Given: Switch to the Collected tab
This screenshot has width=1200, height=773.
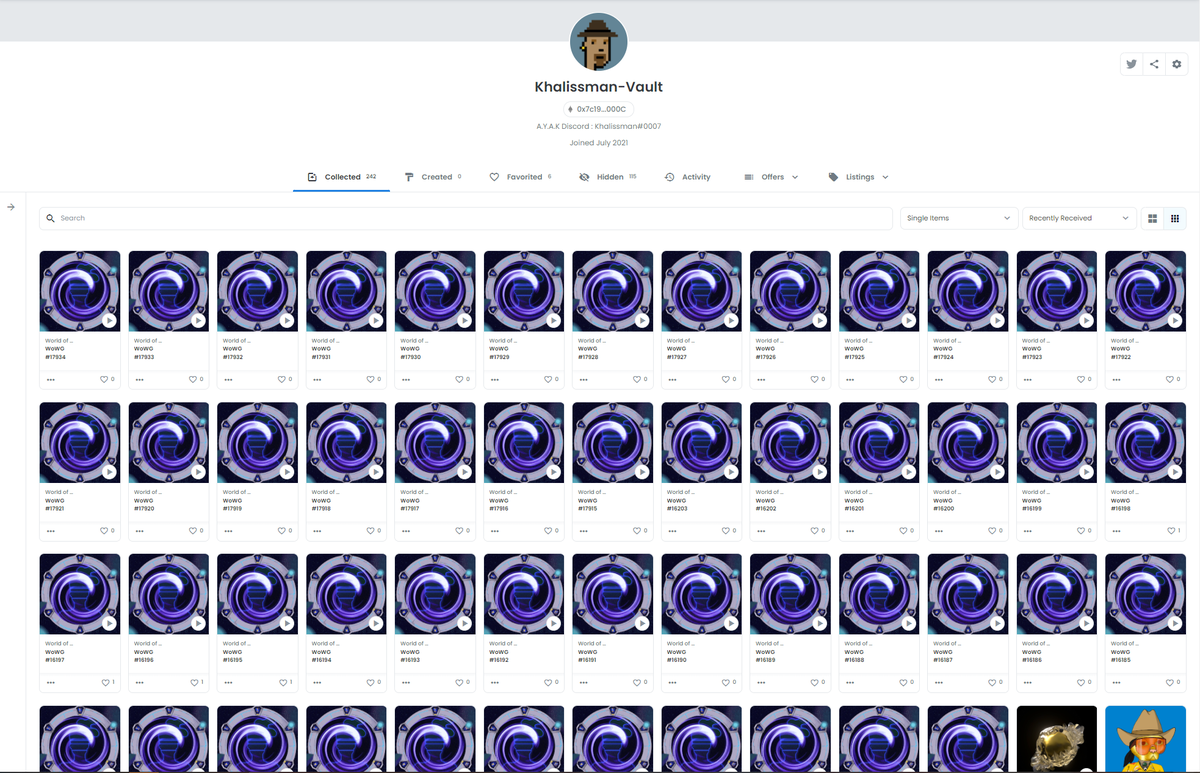Looking at the screenshot, I should coord(341,177).
